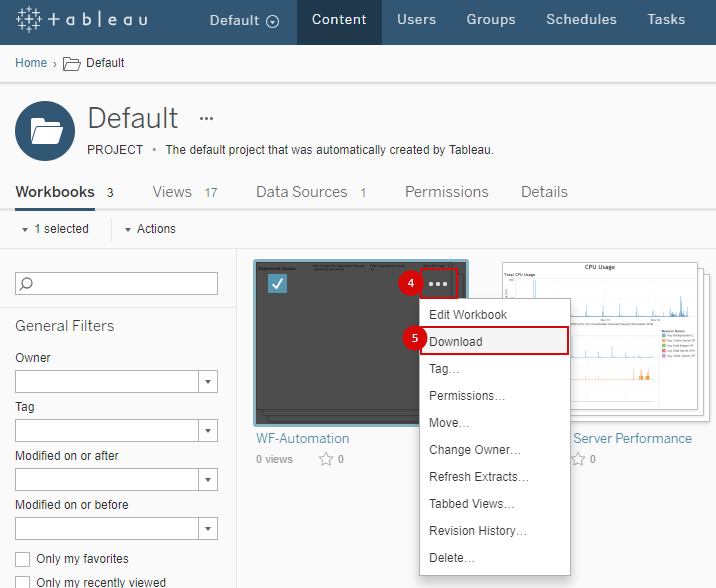This screenshot has height=588, width=716.
Task: View the Details tab
Action: [544, 192]
